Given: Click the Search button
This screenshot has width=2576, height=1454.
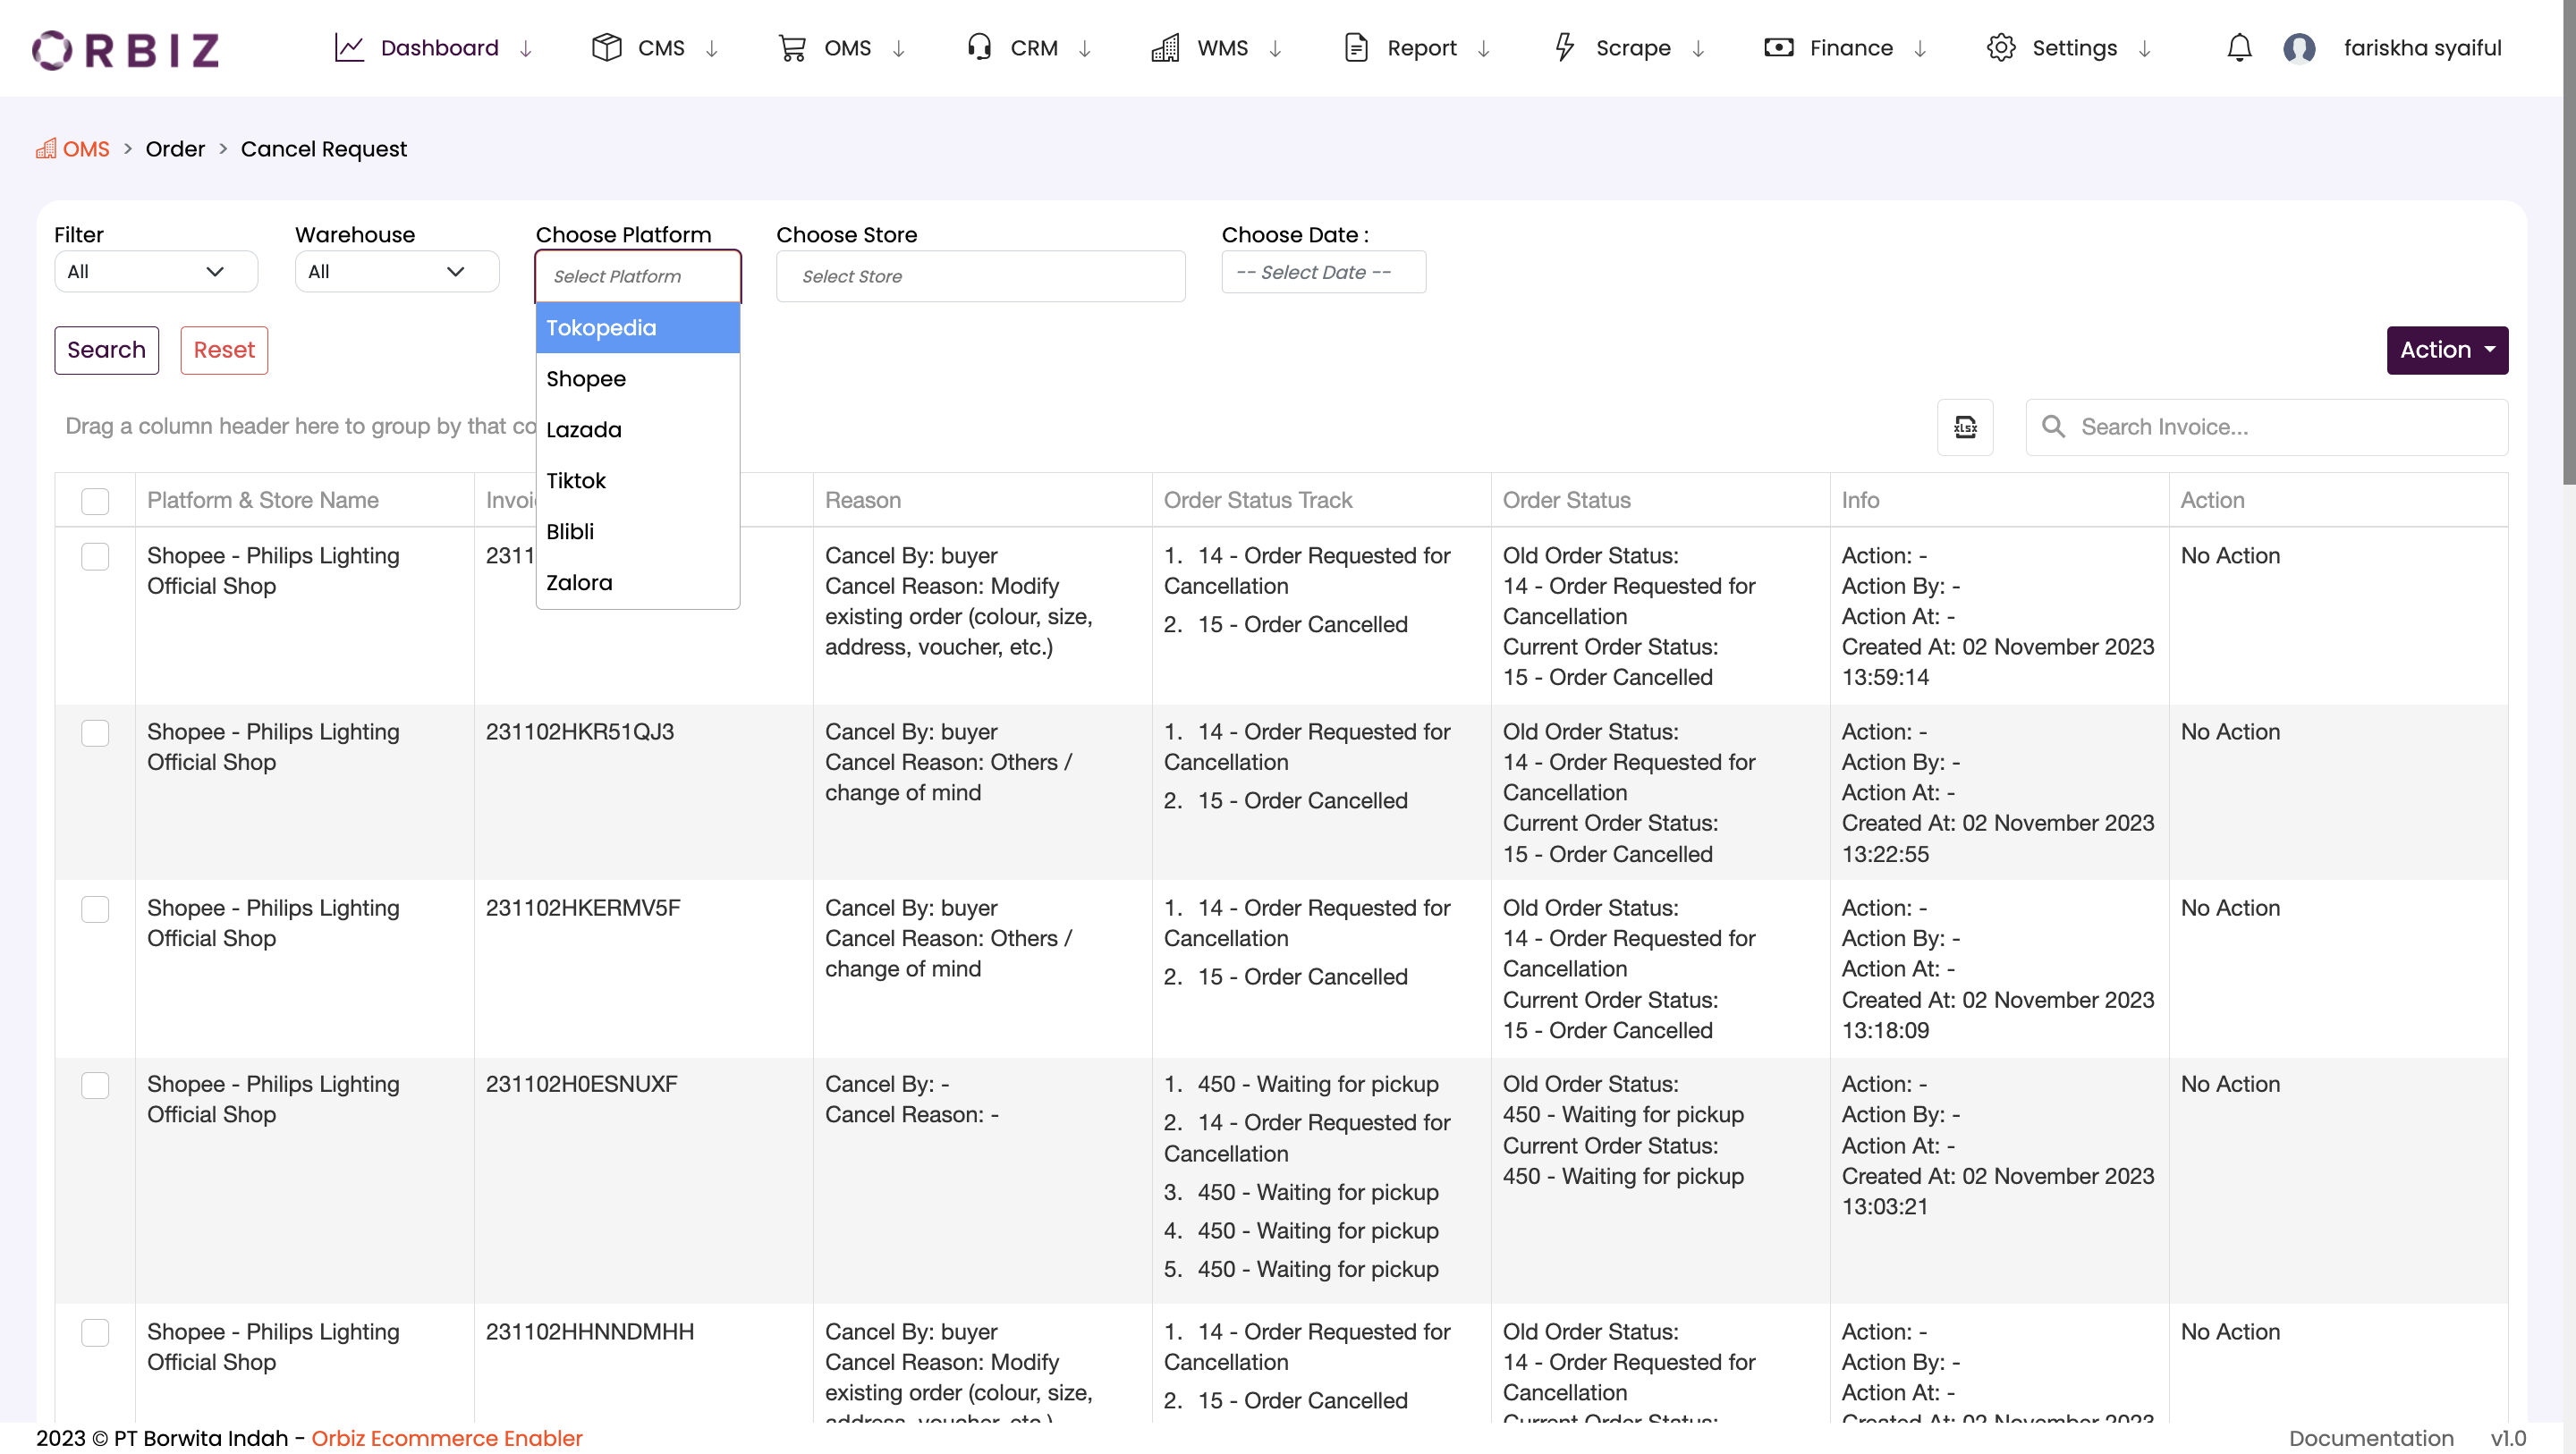Looking at the screenshot, I should tap(106, 350).
